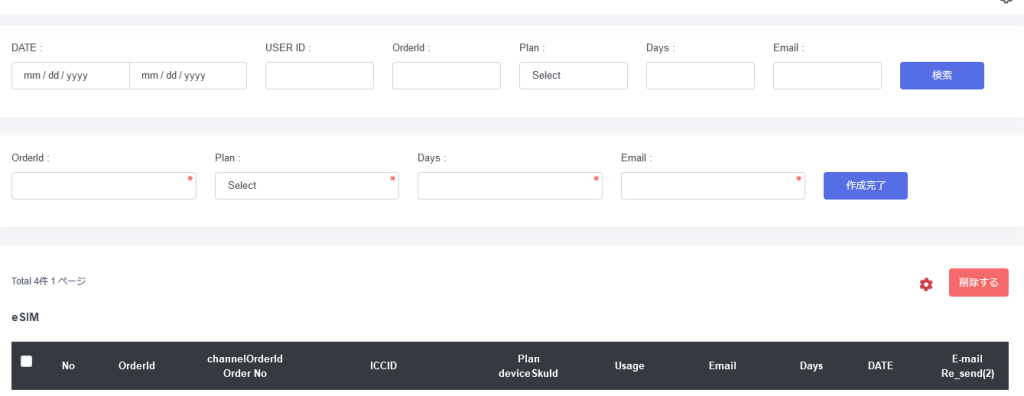Click the required Email field in creation form
Screen dimensions: 1024x396
click(x=713, y=186)
